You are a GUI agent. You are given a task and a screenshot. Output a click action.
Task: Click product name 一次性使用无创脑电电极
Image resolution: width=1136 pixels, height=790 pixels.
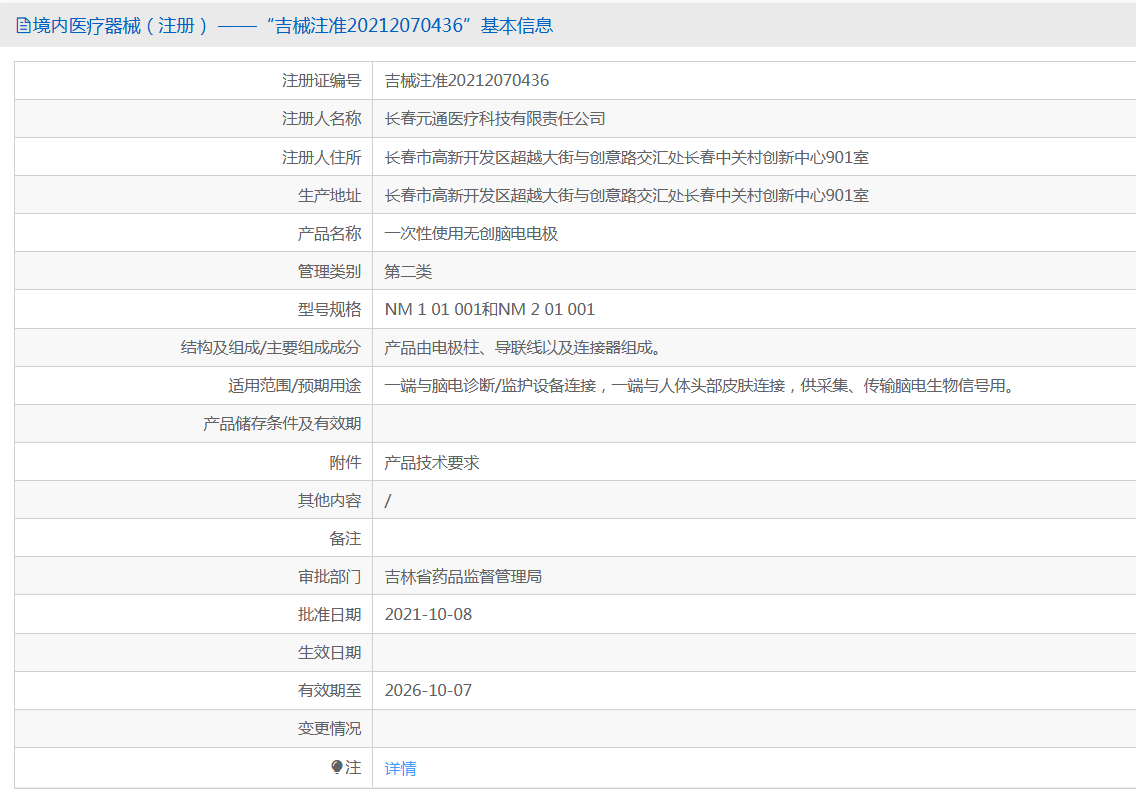click(471, 233)
